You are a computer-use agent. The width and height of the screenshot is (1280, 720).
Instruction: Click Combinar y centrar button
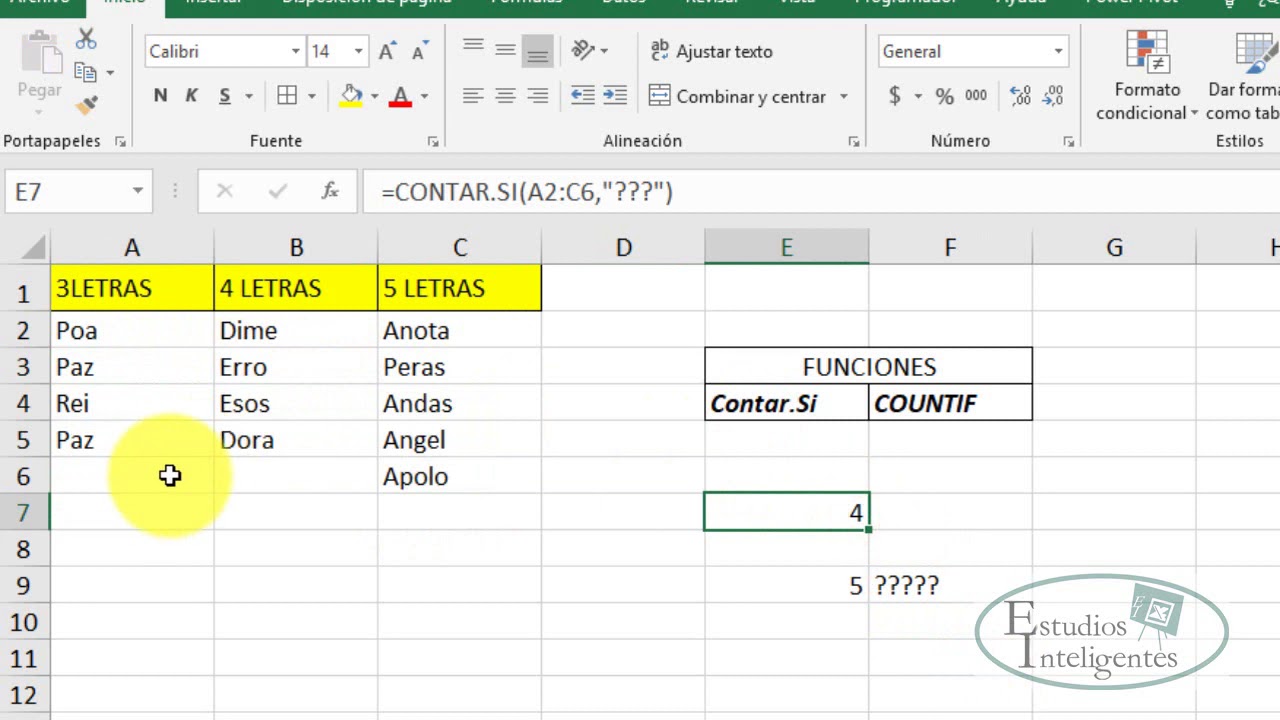pos(748,96)
